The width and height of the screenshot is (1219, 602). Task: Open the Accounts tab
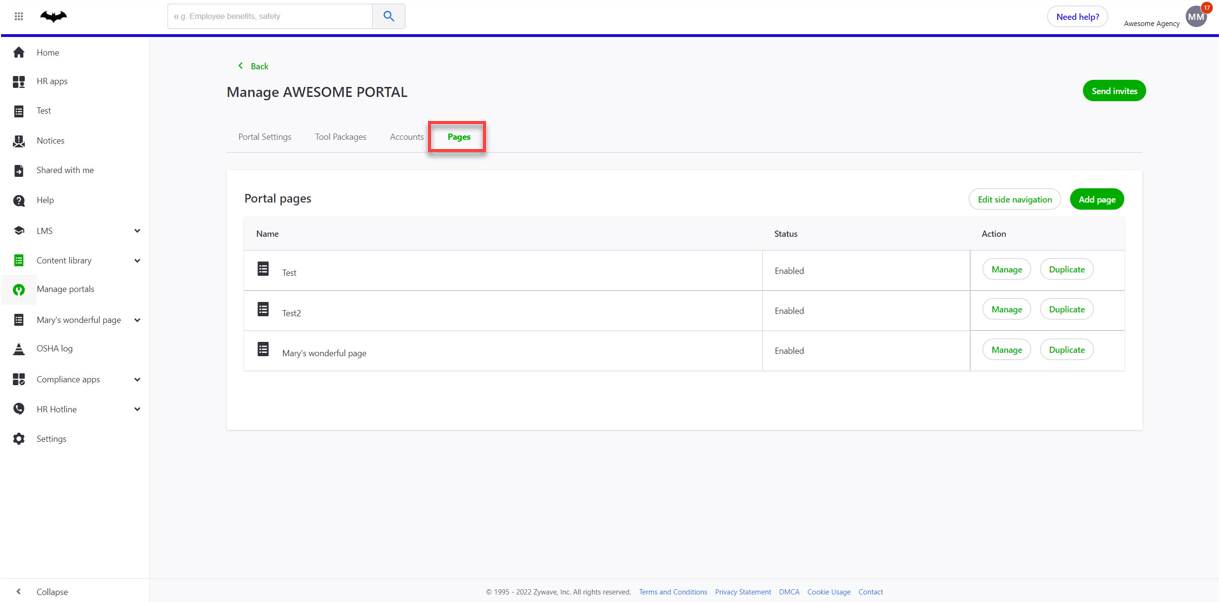tap(406, 136)
